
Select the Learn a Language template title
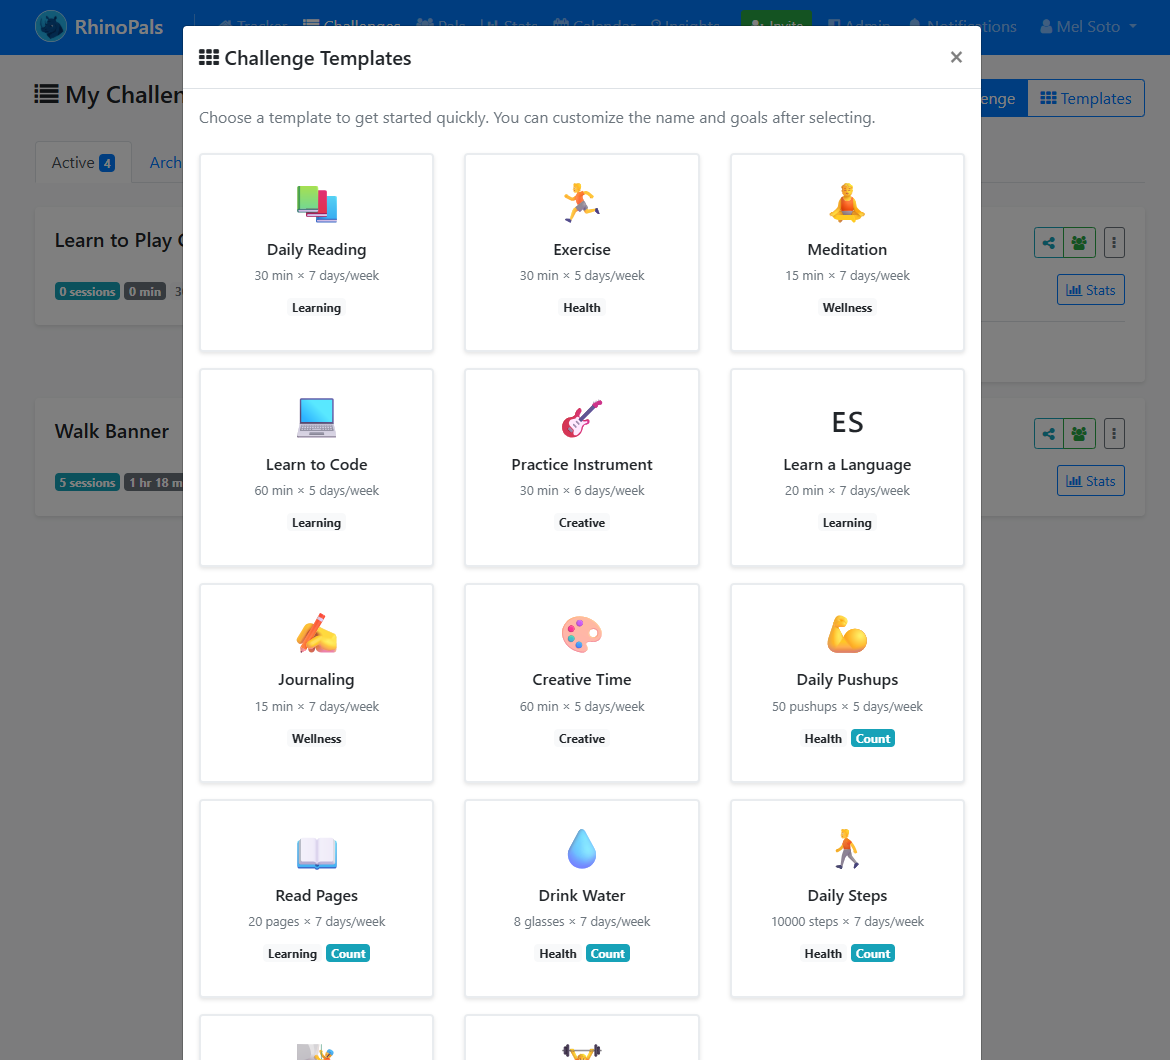click(x=847, y=465)
